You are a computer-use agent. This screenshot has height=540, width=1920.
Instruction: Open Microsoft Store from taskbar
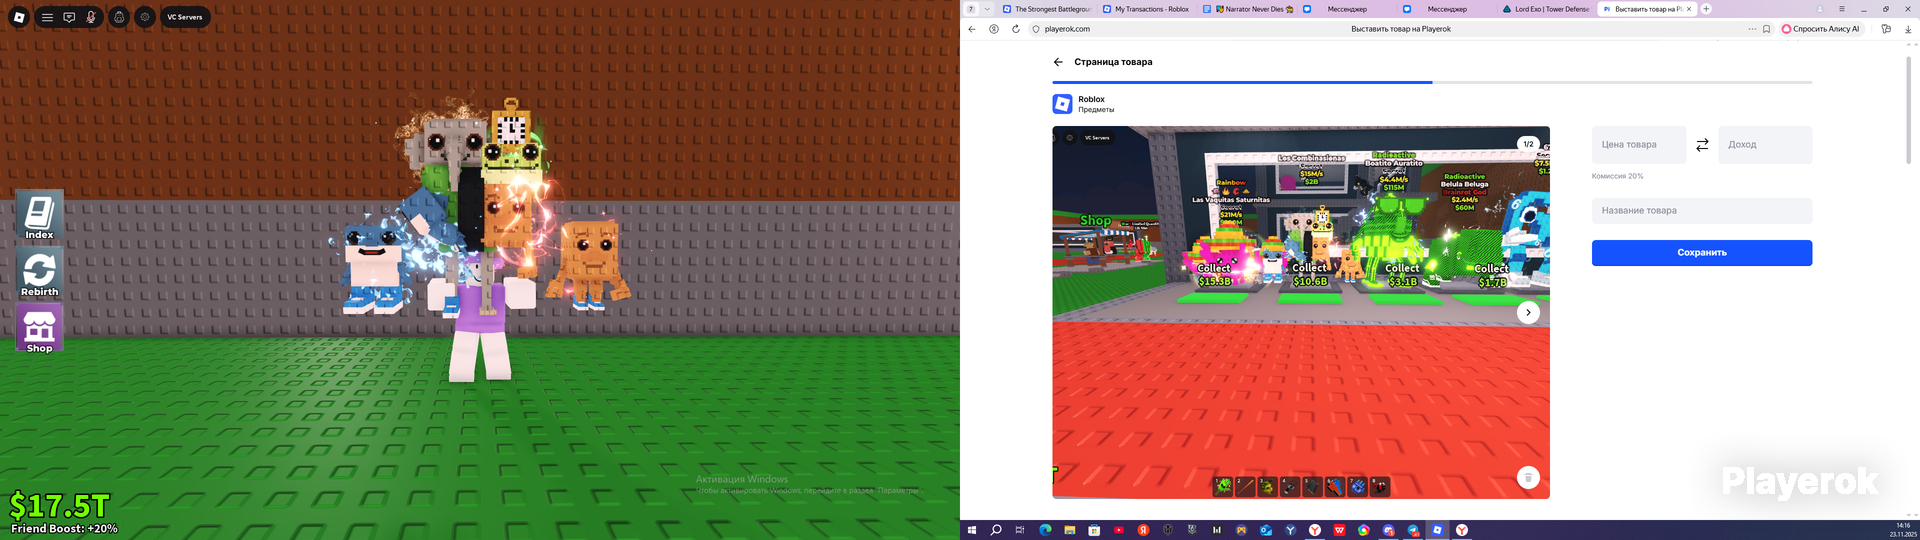coord(1094,530)
